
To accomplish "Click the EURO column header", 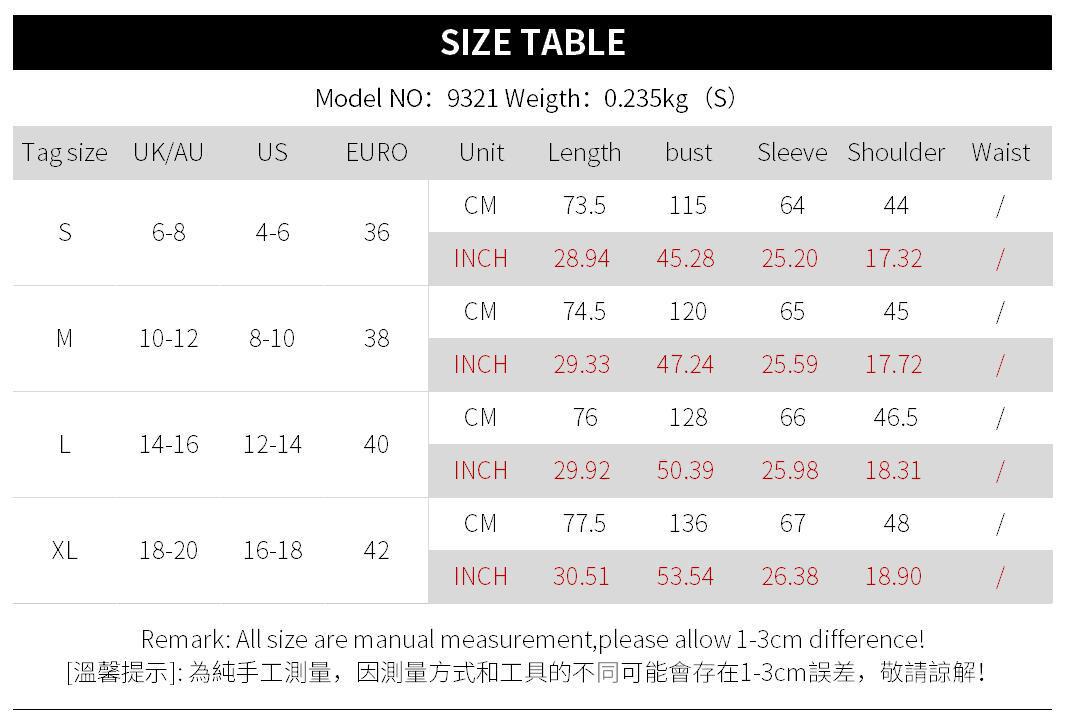I will [376, 153].
